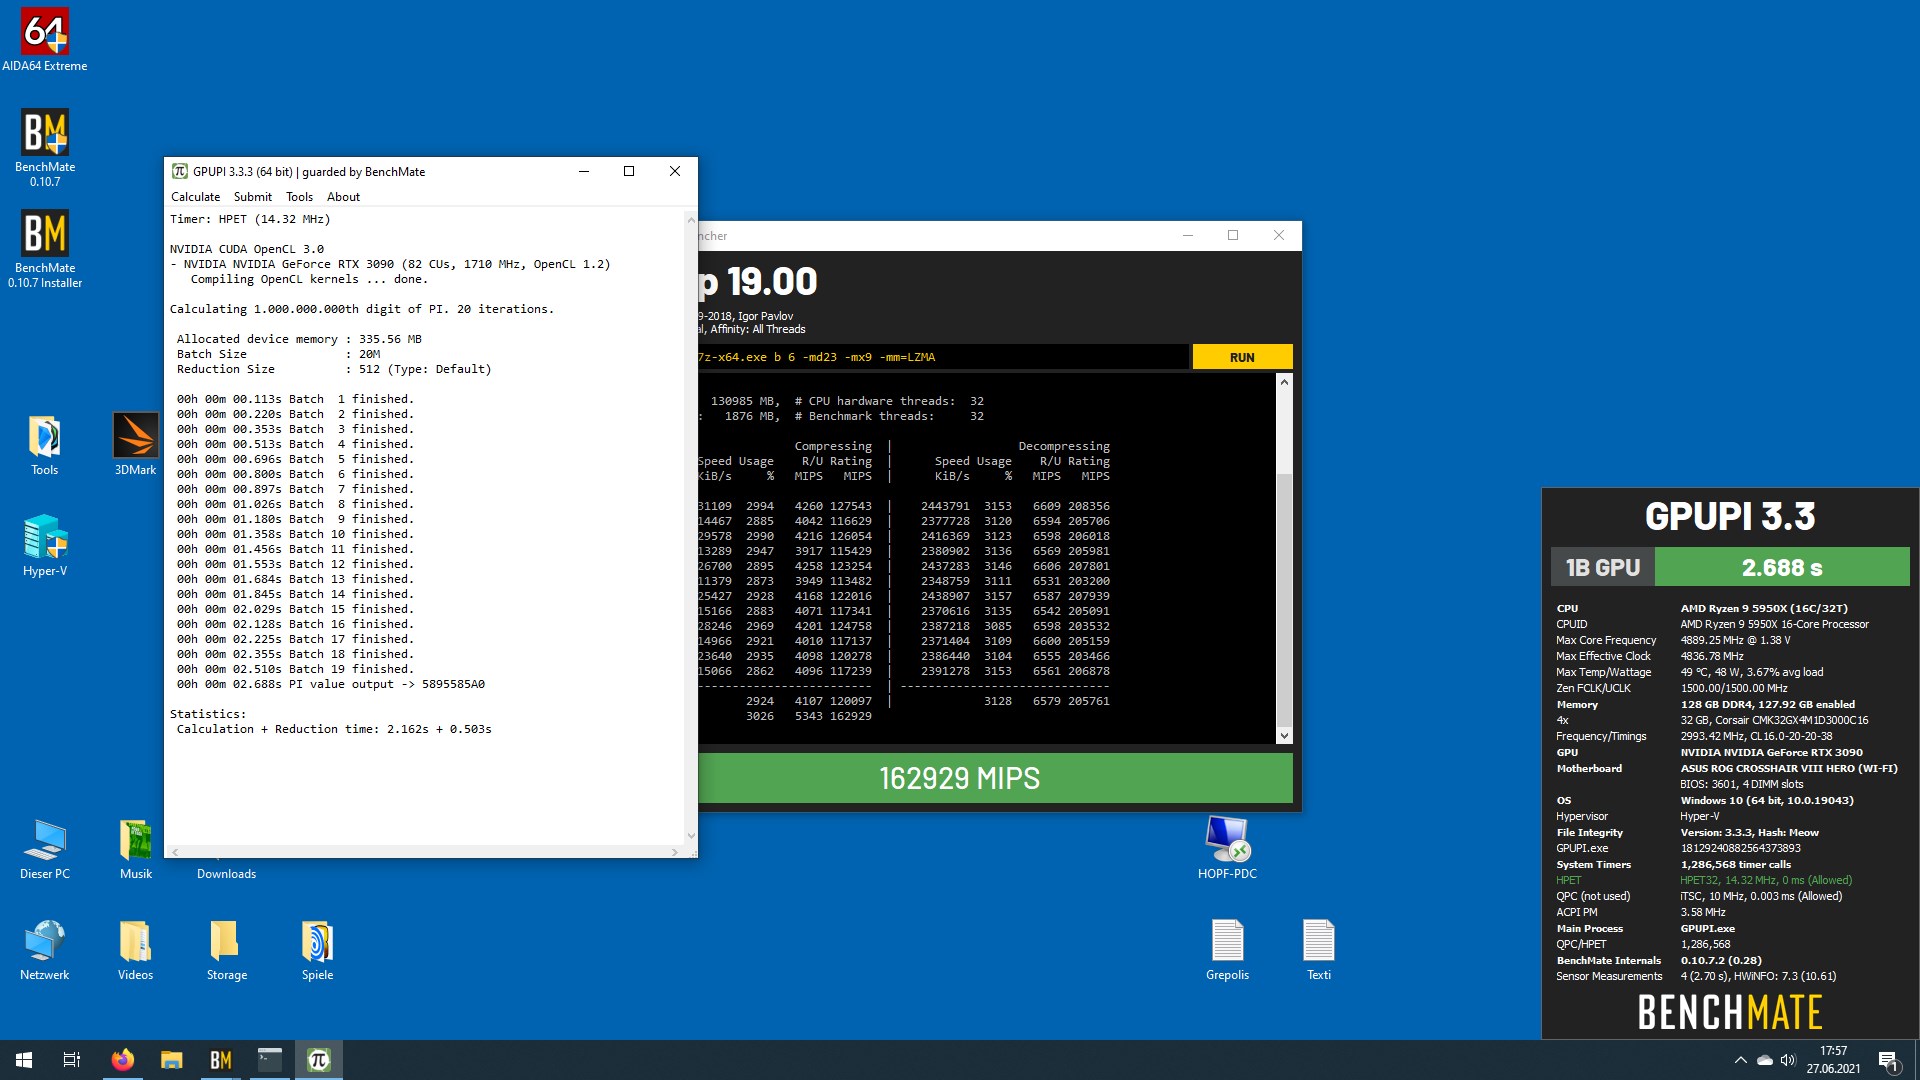Screen dimensions: 1920x1080
Task: Select the Tools desktop icon
Action: pos(45,446)
